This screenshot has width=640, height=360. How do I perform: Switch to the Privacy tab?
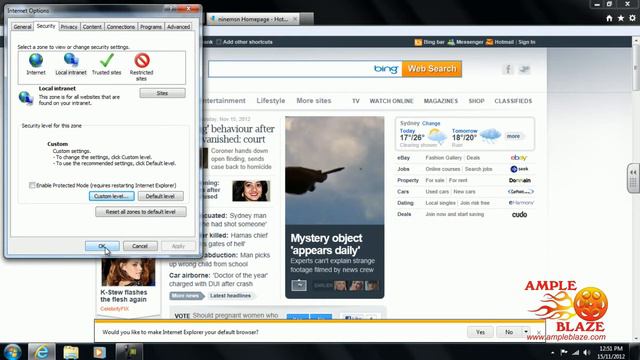tap(69, 27)
